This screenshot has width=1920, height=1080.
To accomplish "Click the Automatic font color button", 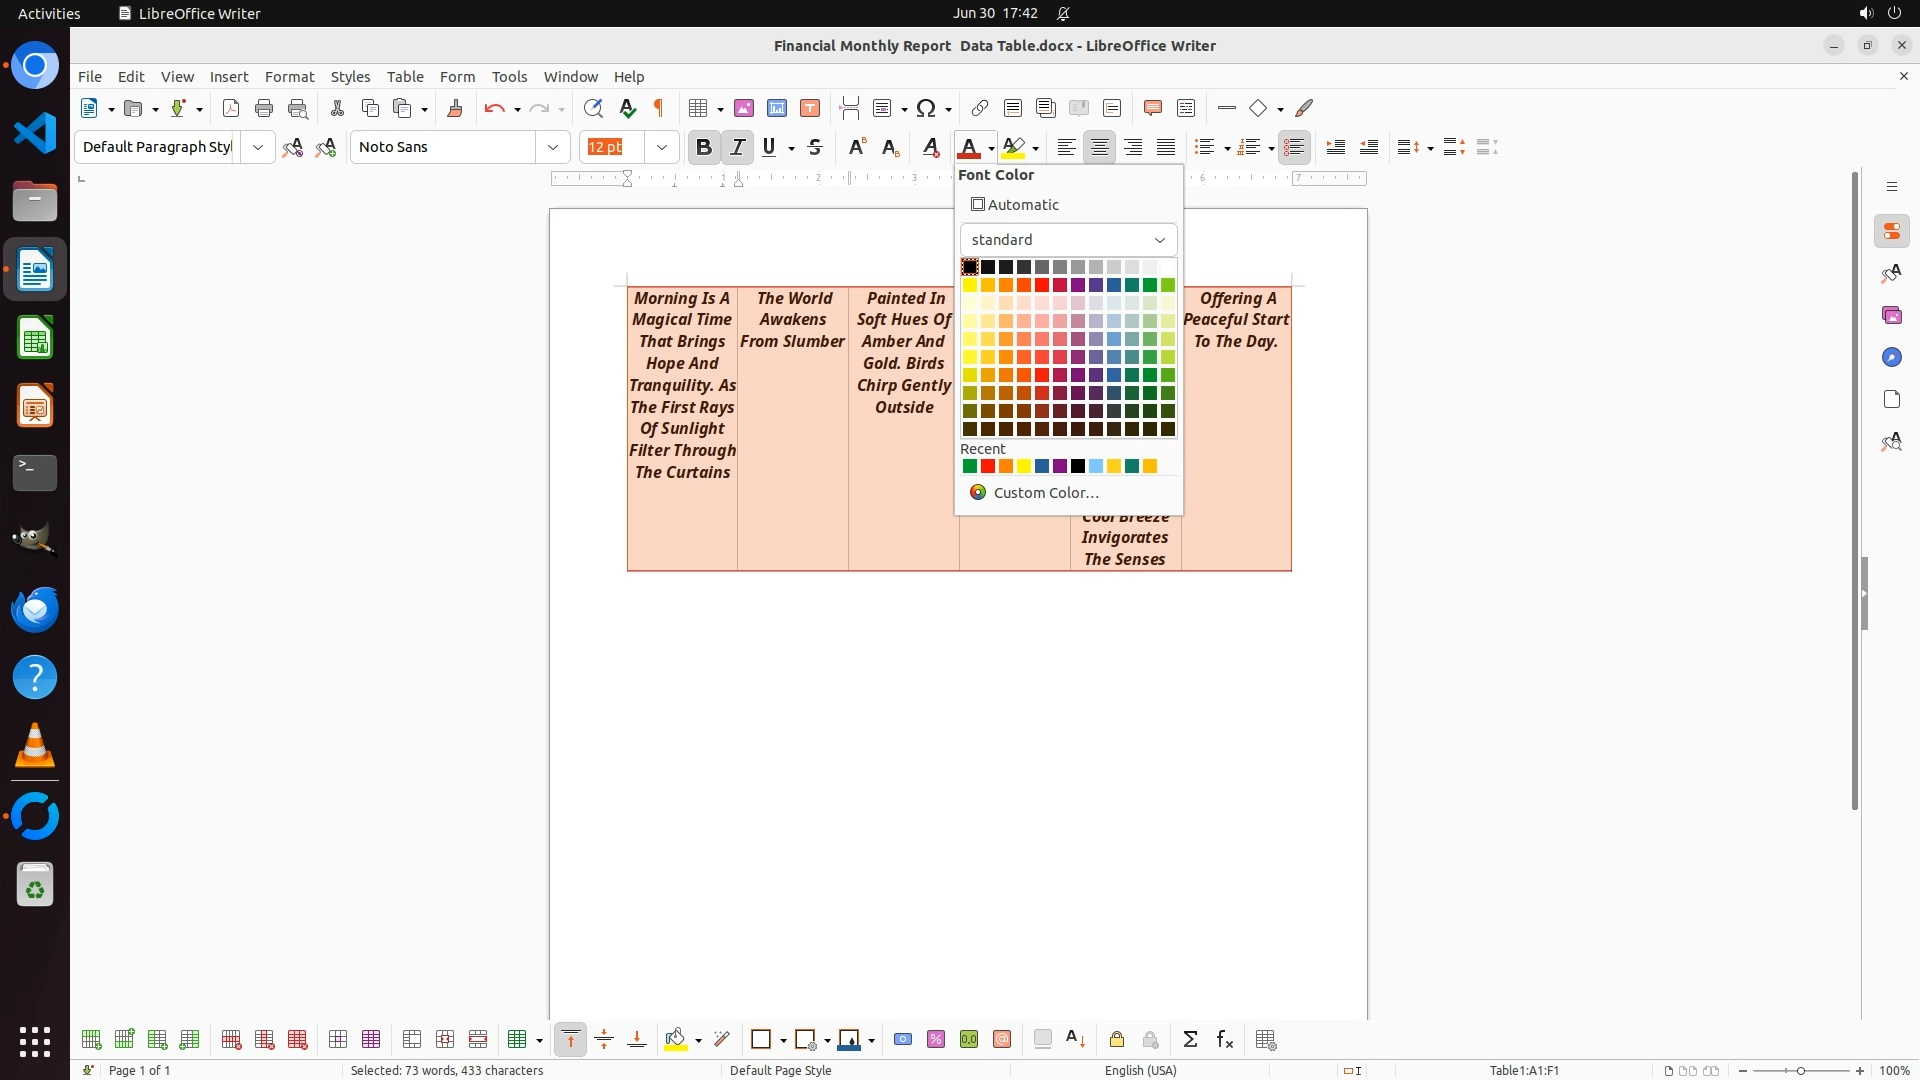I will coord(1015,204).
